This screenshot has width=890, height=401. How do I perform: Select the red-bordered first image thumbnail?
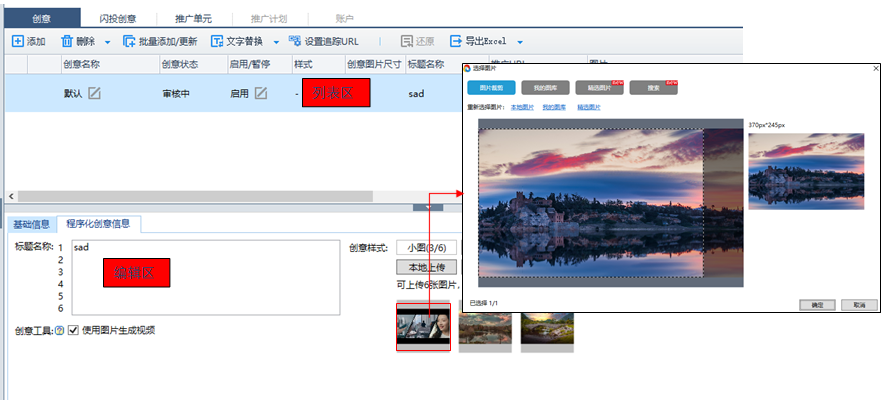424,326
